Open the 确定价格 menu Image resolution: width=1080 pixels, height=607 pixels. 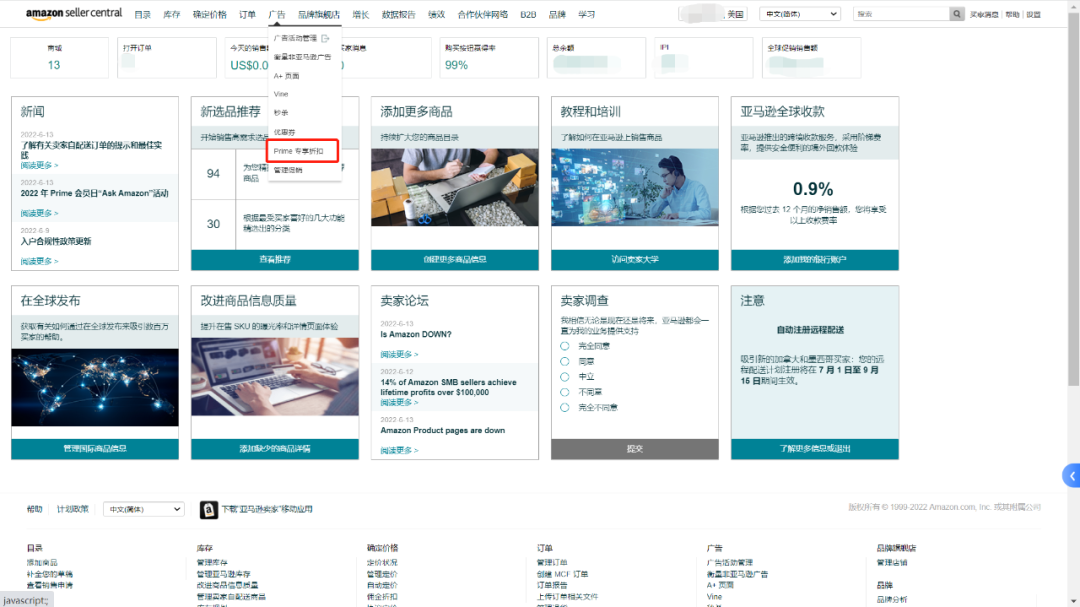(x=209, y=14)
